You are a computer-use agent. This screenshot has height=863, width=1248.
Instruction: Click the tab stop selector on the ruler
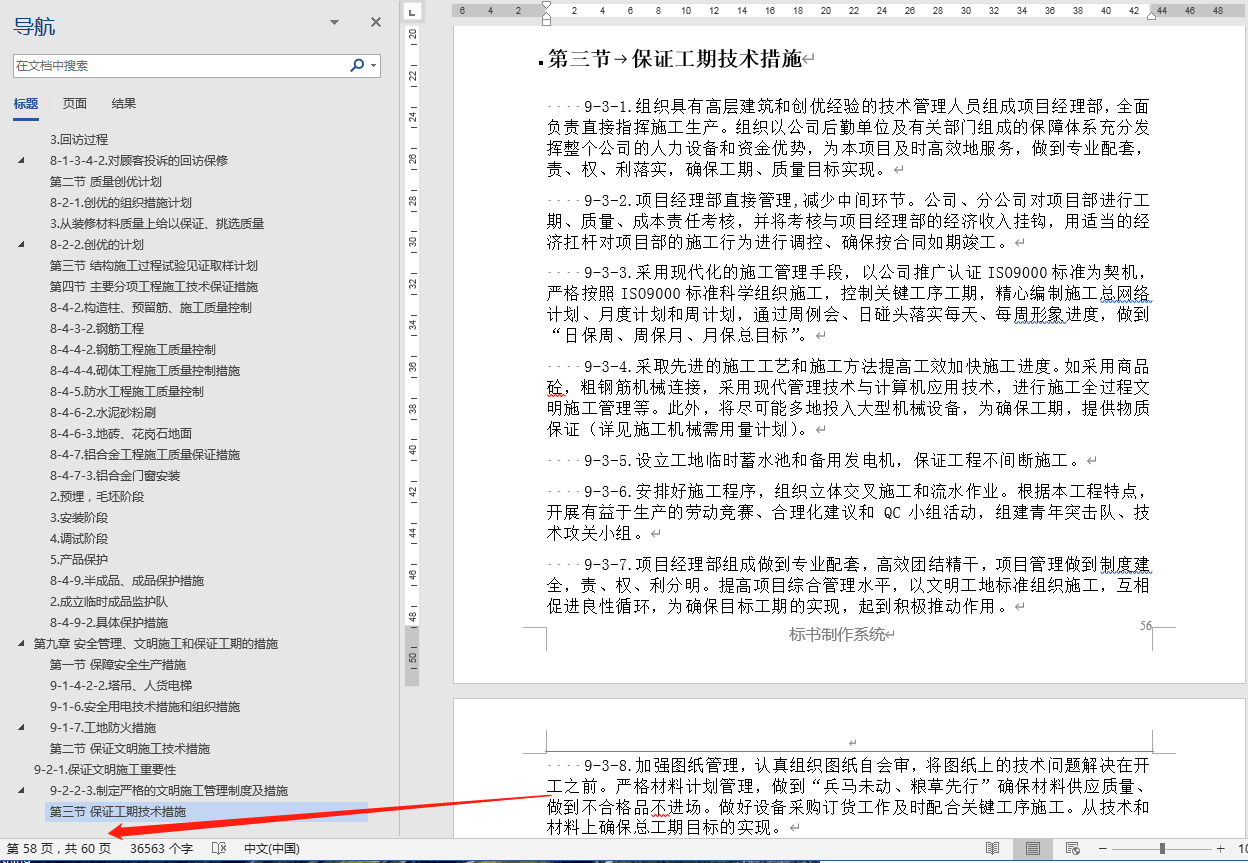(x=411, y=12)
